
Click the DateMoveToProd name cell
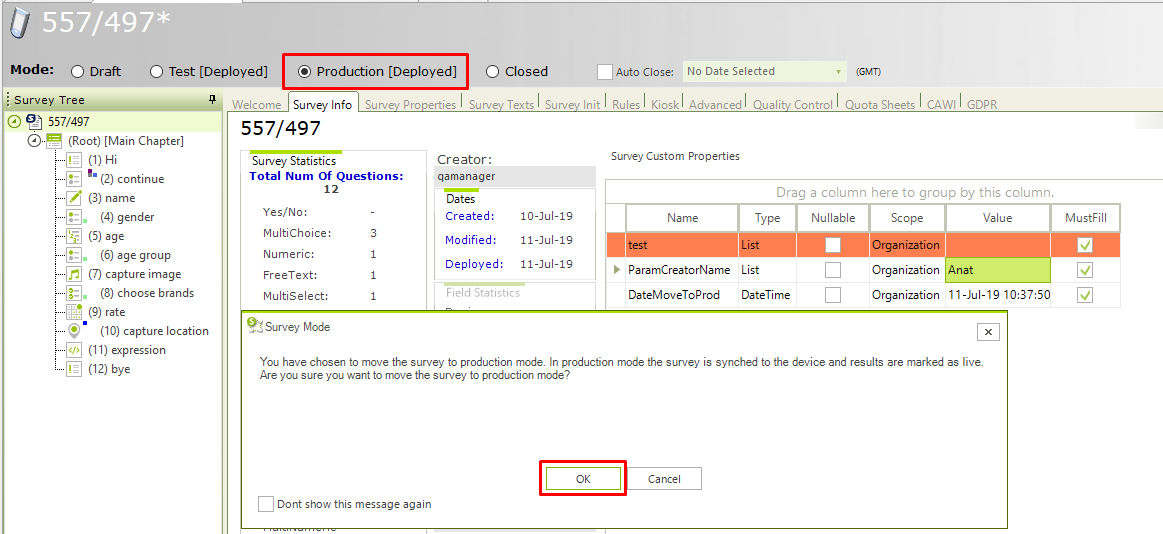[x=682, y=295]
